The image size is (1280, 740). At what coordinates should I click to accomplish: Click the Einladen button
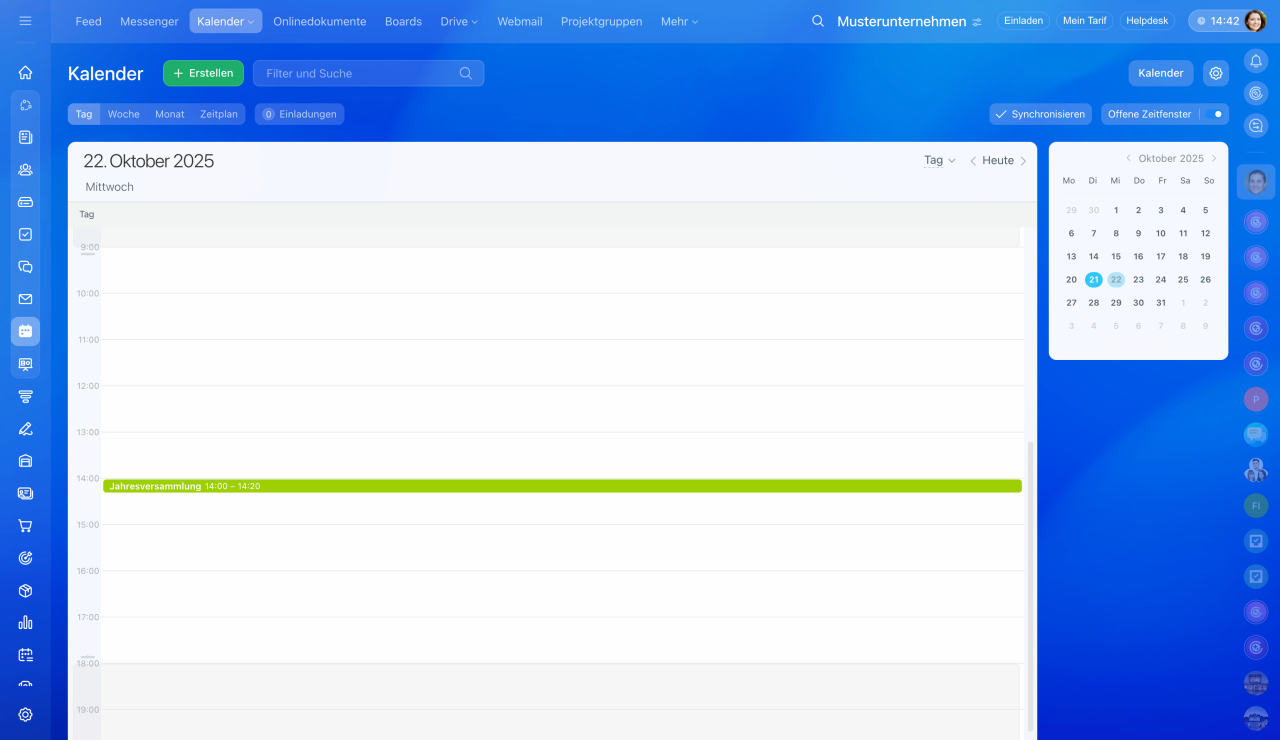(1023, 21)
